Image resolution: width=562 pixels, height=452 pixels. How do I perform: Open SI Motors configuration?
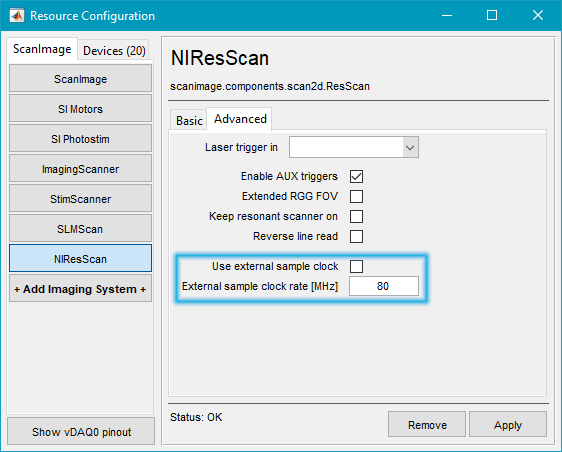pyautogui.click(x=80, y=109)
